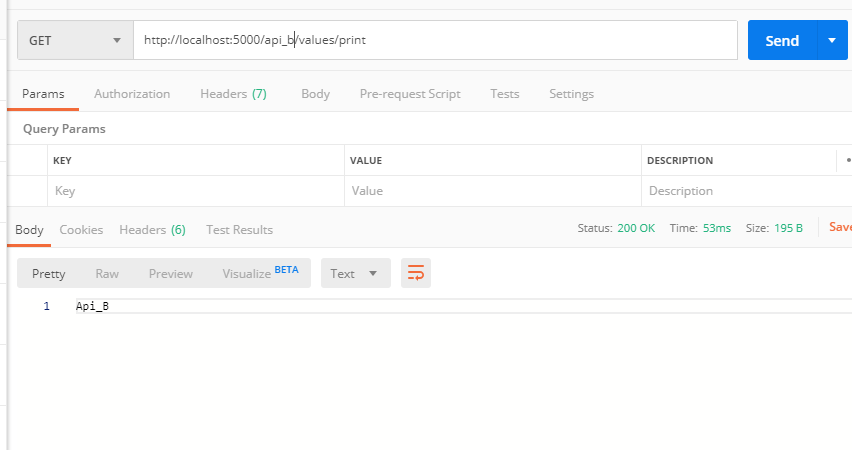Select the Visualize BETA view
852x450 pixels.
click(260, 273)
